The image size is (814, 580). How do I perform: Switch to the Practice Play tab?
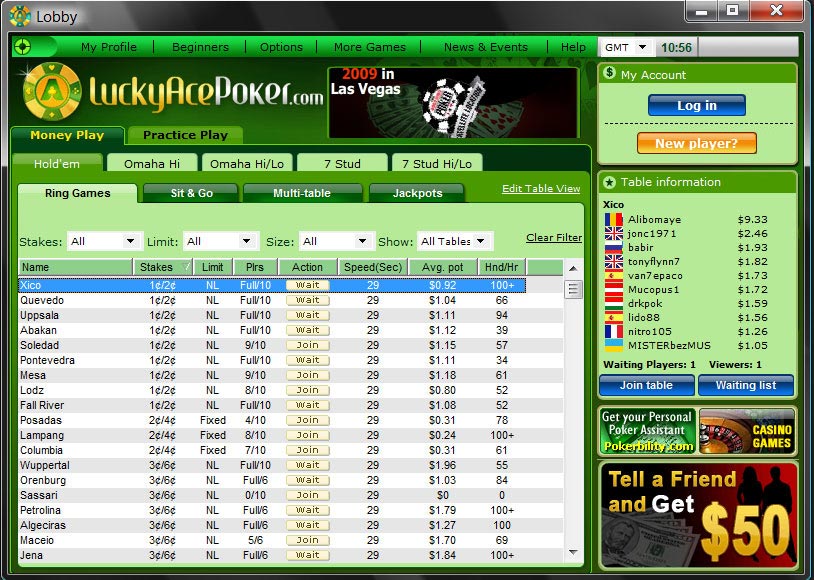click(185, 135)
